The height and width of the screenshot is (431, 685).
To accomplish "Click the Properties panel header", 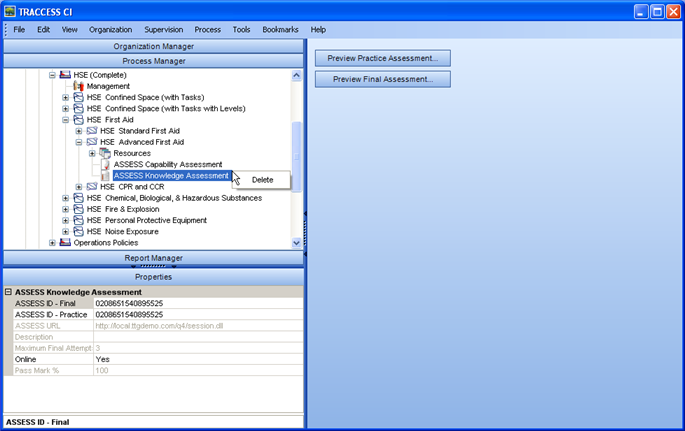I will tap(153, 277).
